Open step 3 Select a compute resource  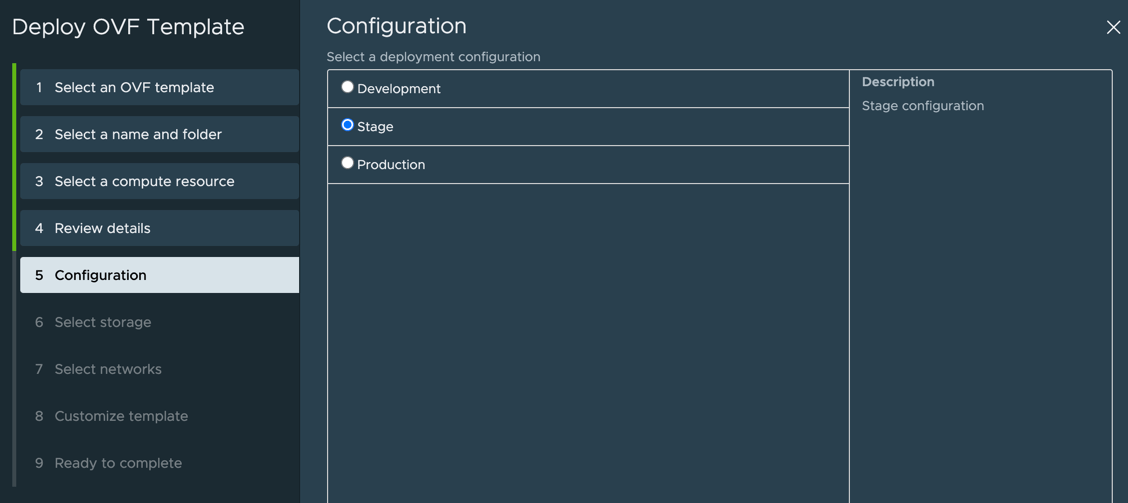(x=159, y=181)
